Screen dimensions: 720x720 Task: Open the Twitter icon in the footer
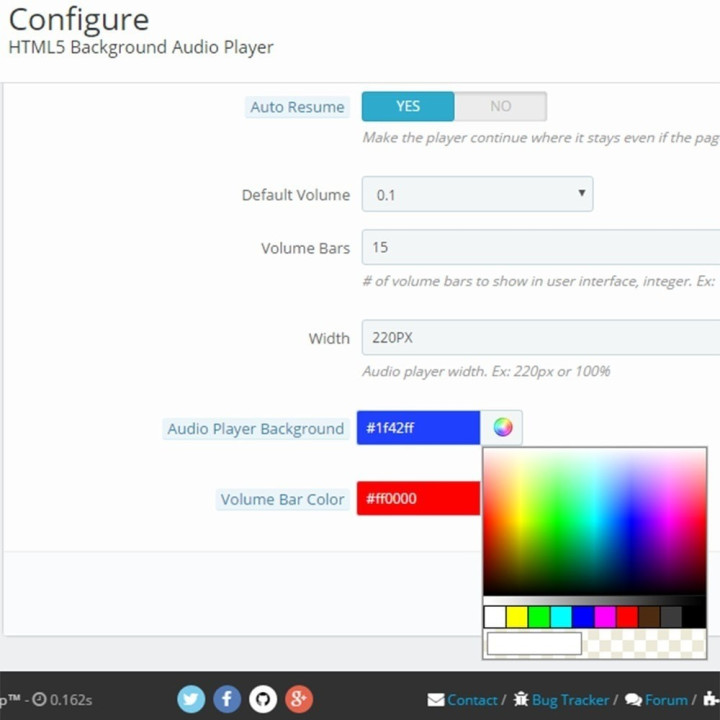[x=191, y=699]
